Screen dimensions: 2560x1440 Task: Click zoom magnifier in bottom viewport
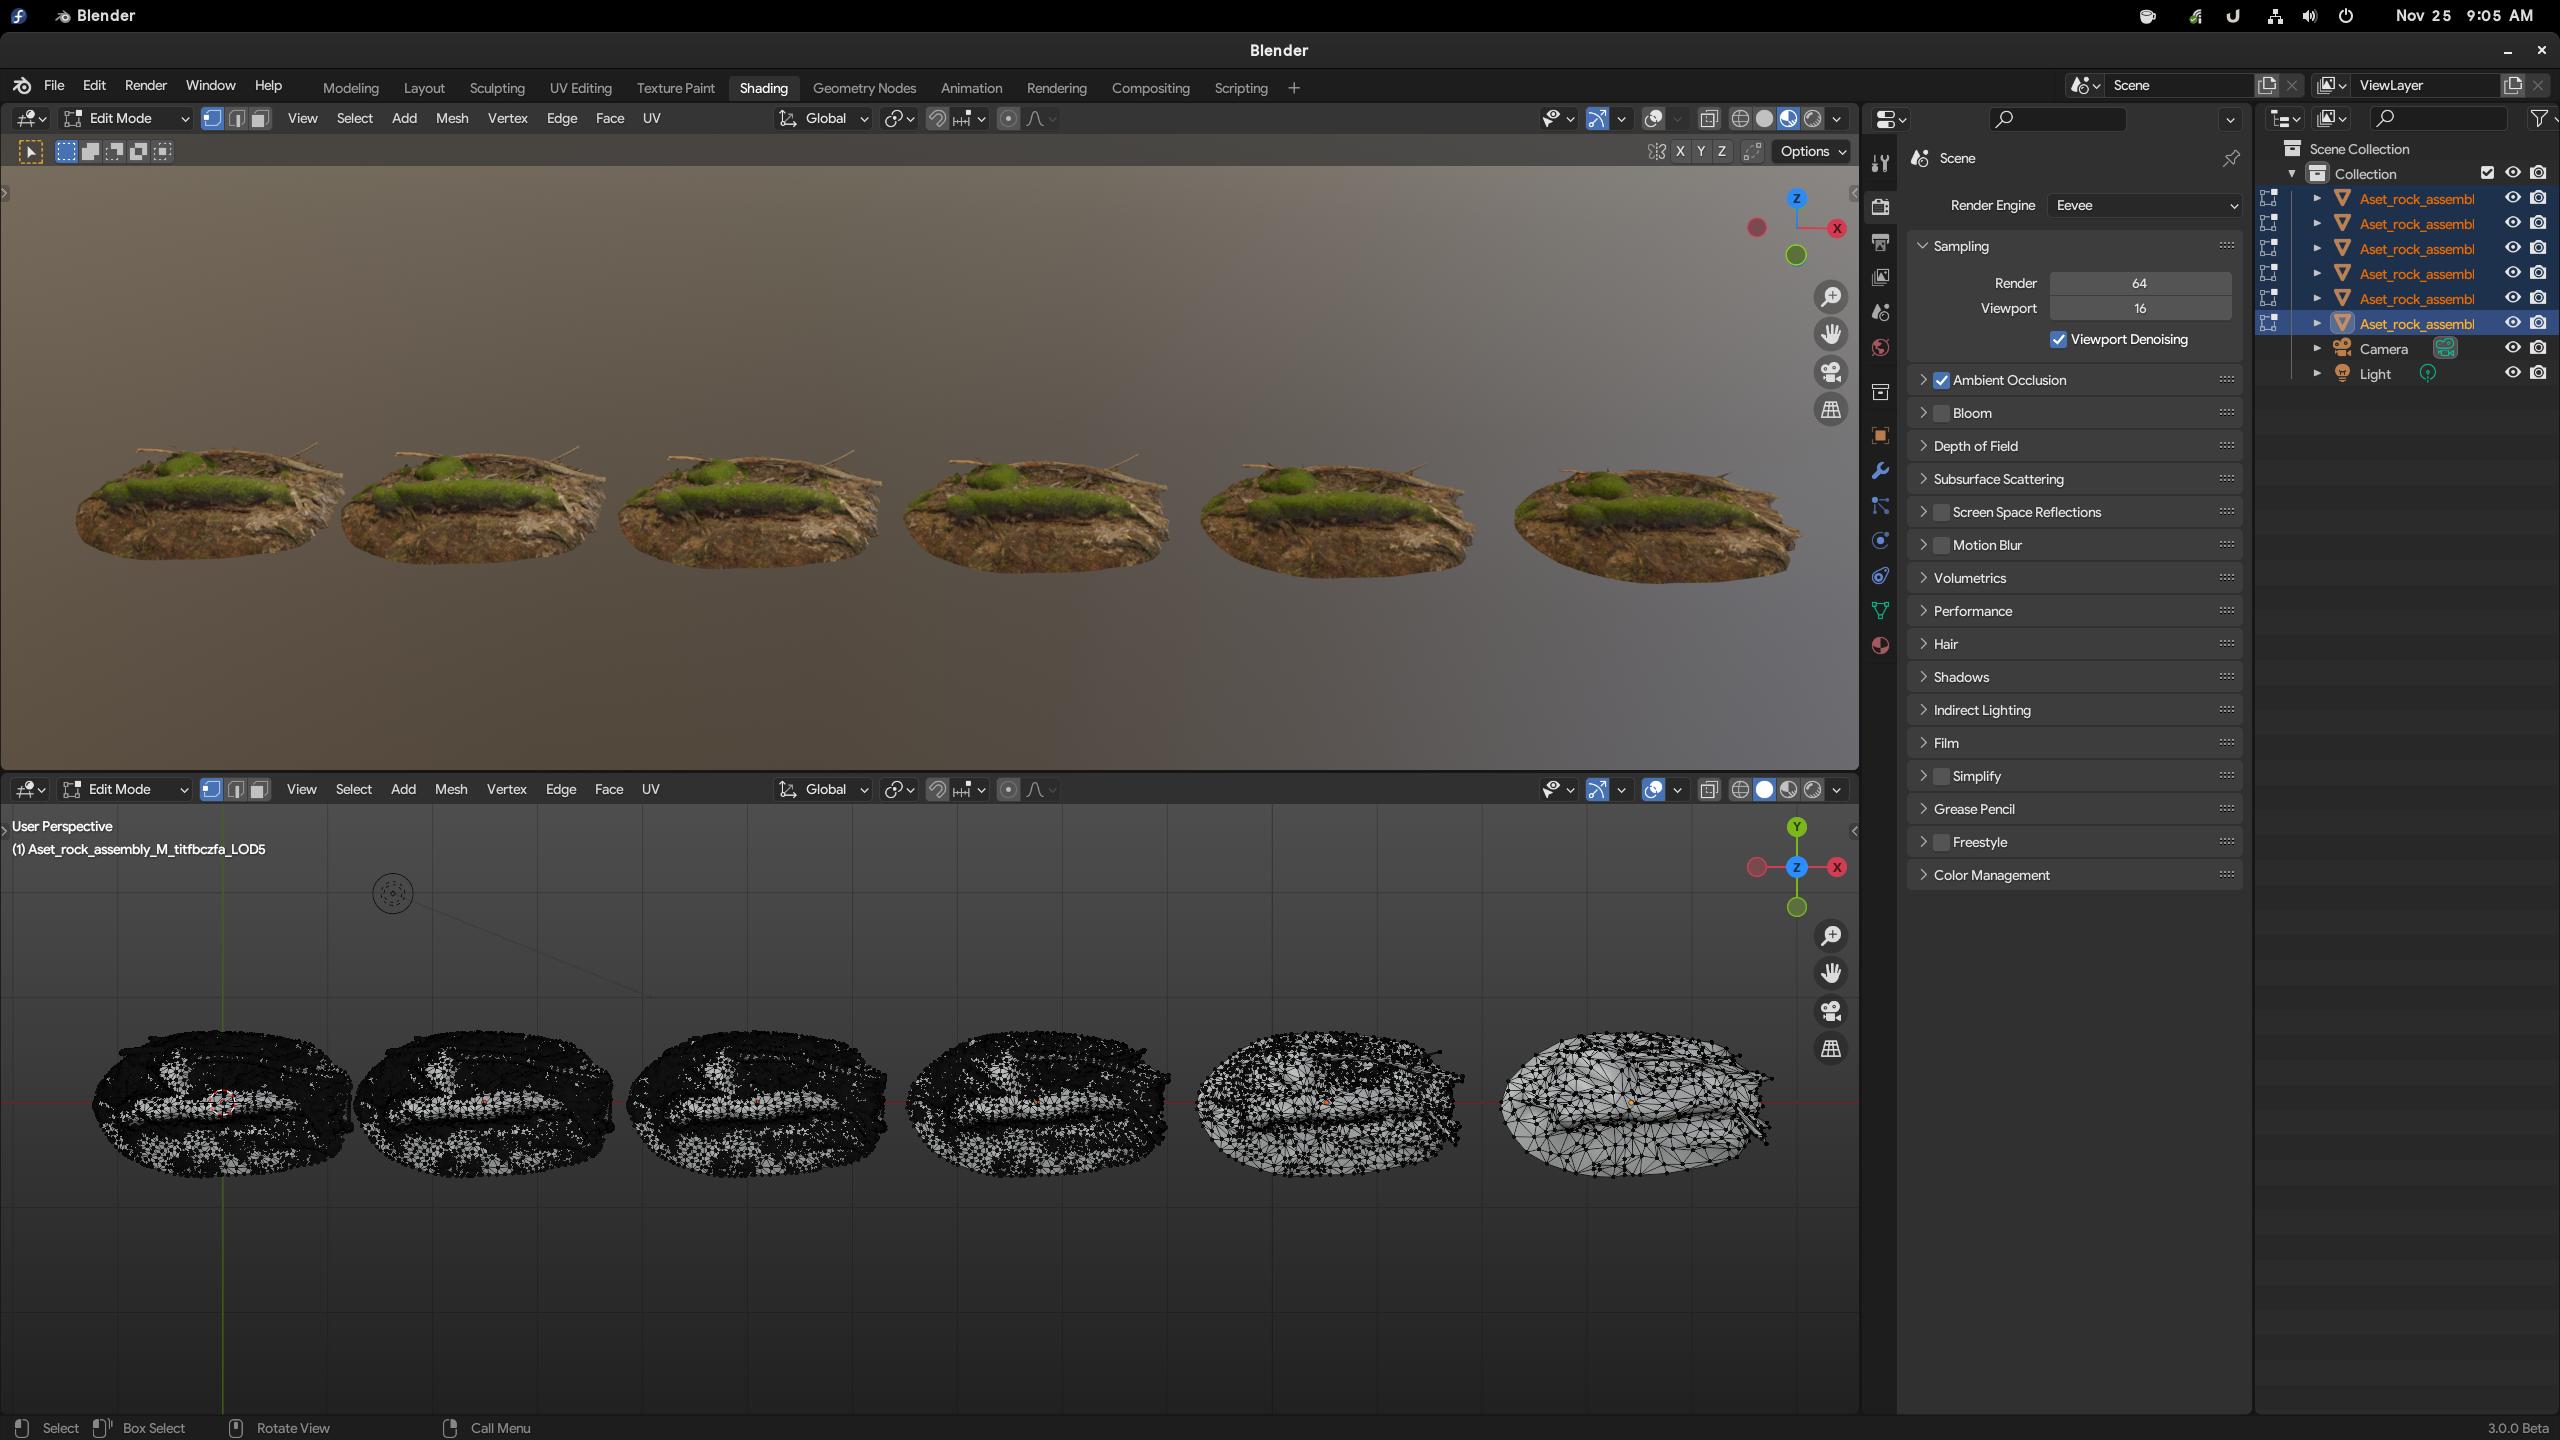coord(1831,936)
